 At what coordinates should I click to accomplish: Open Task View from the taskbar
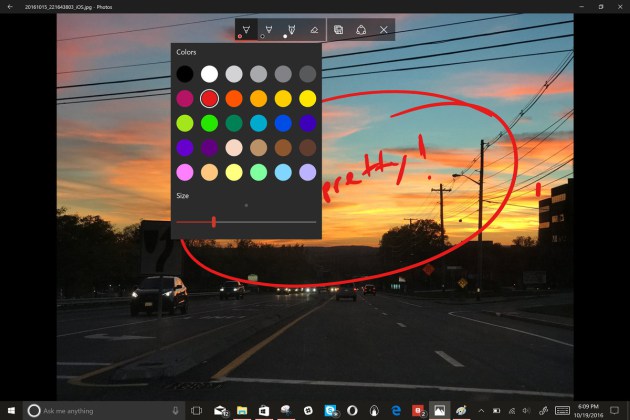tap(197, 410)
